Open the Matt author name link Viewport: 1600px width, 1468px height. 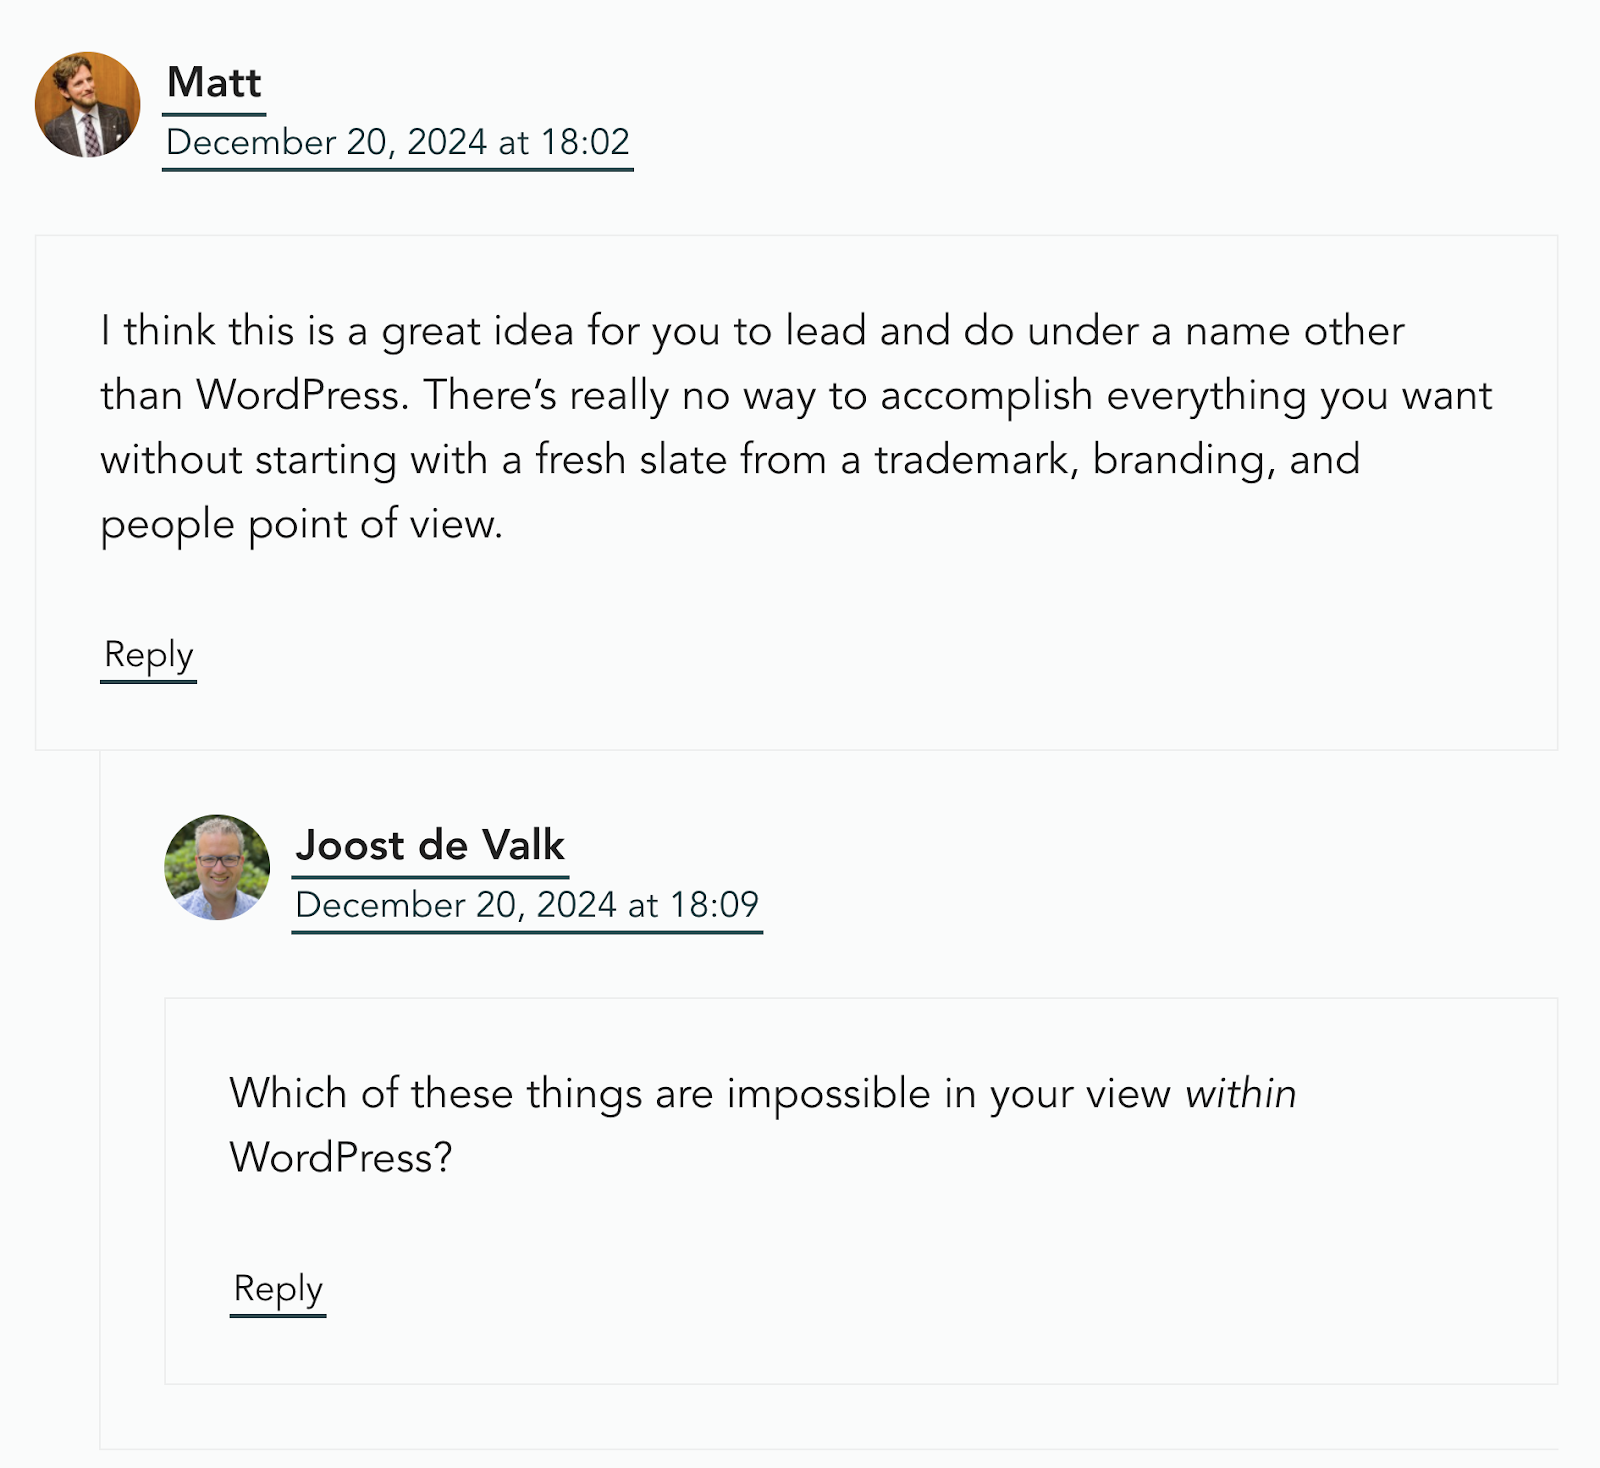click(214, 83)
